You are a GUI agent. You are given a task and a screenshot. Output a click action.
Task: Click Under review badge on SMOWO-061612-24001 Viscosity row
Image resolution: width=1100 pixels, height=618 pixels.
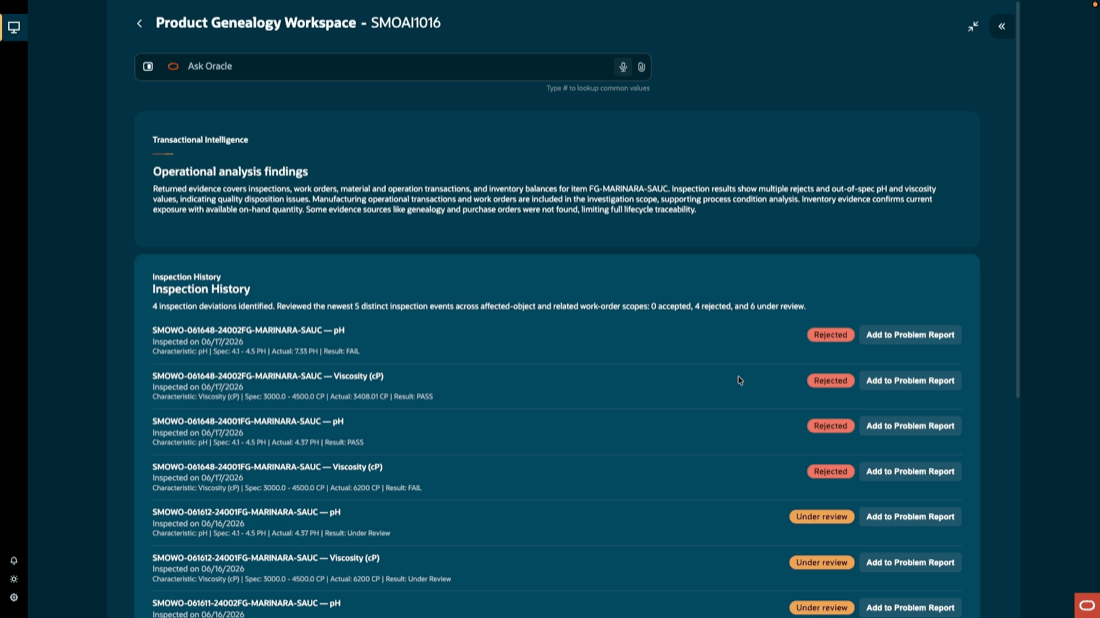point(821,563)
